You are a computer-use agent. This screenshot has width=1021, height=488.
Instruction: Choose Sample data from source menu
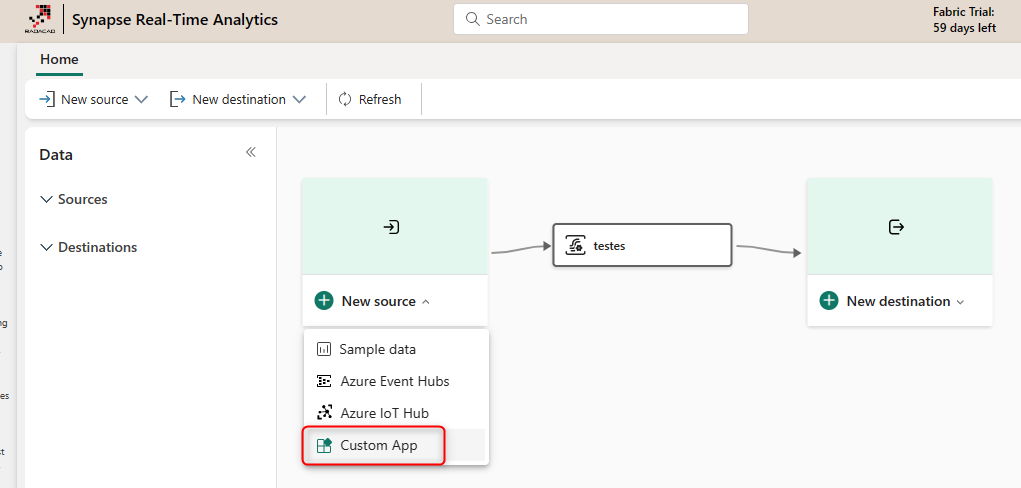[x=377, y=349]
